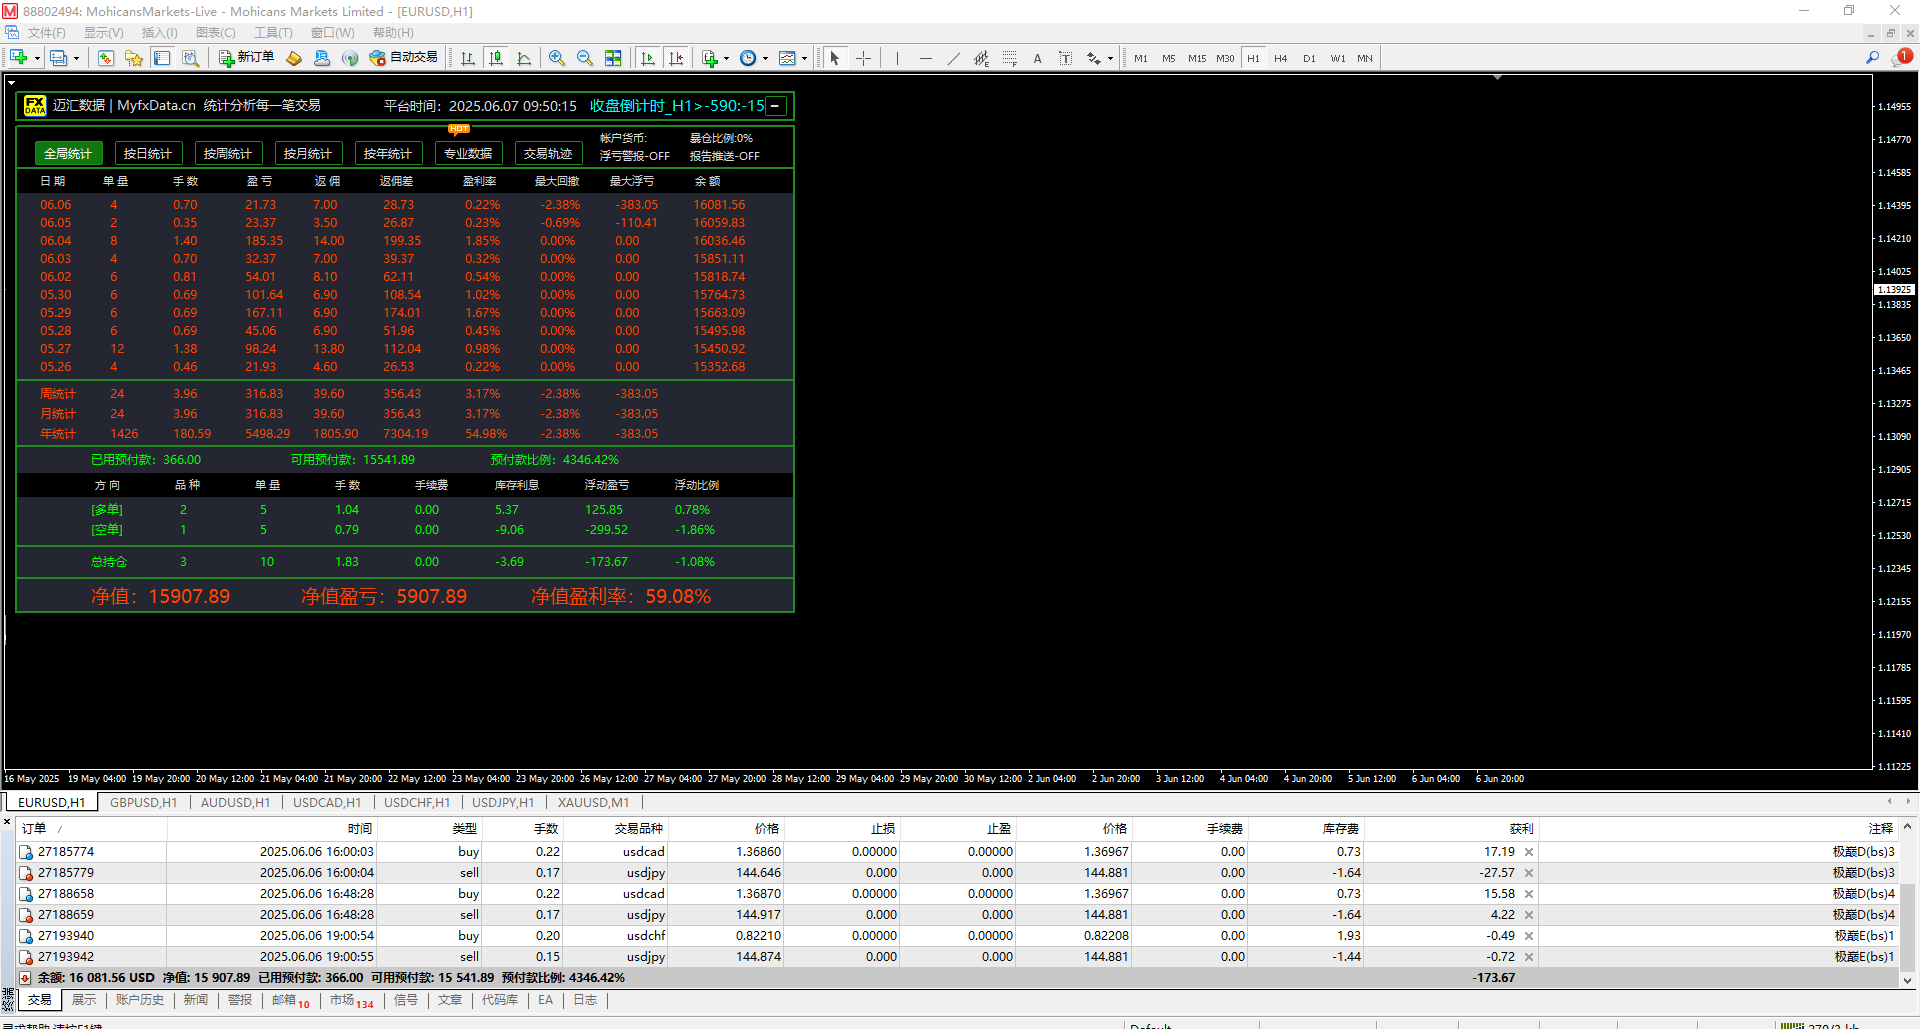
Task: Select the equidistant channel tool
Action: 981,58
